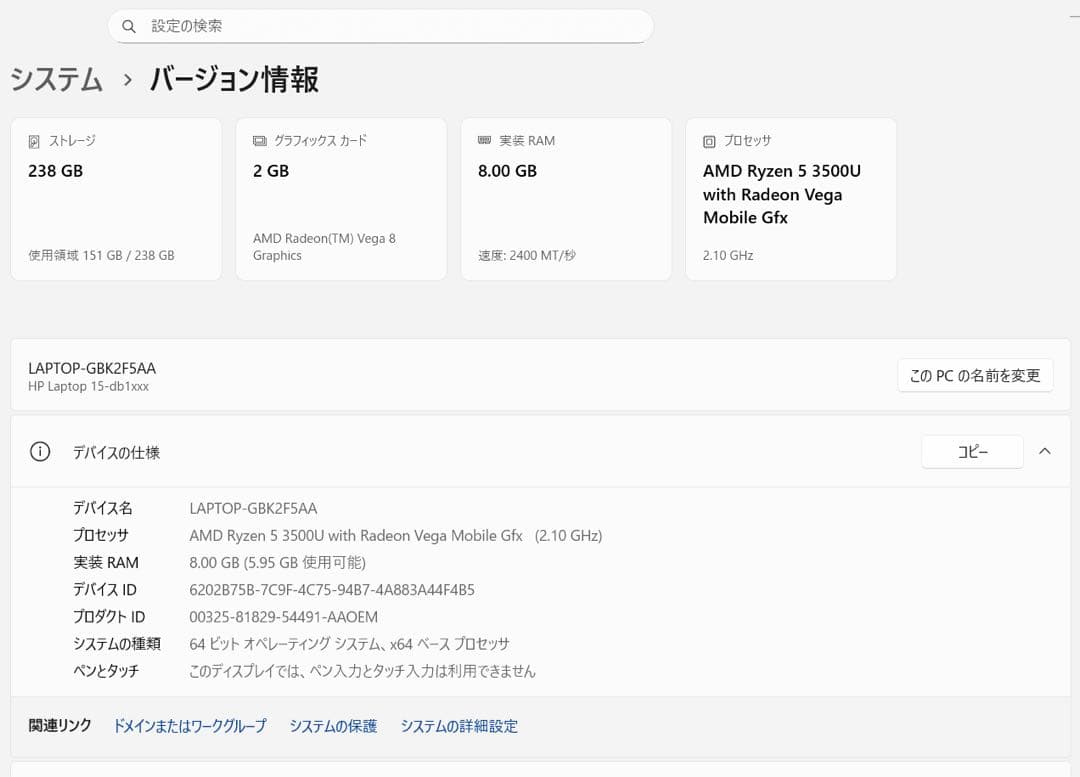
Task: Click the info icon beside デバイスの仕様
Action: click(39, 451)
